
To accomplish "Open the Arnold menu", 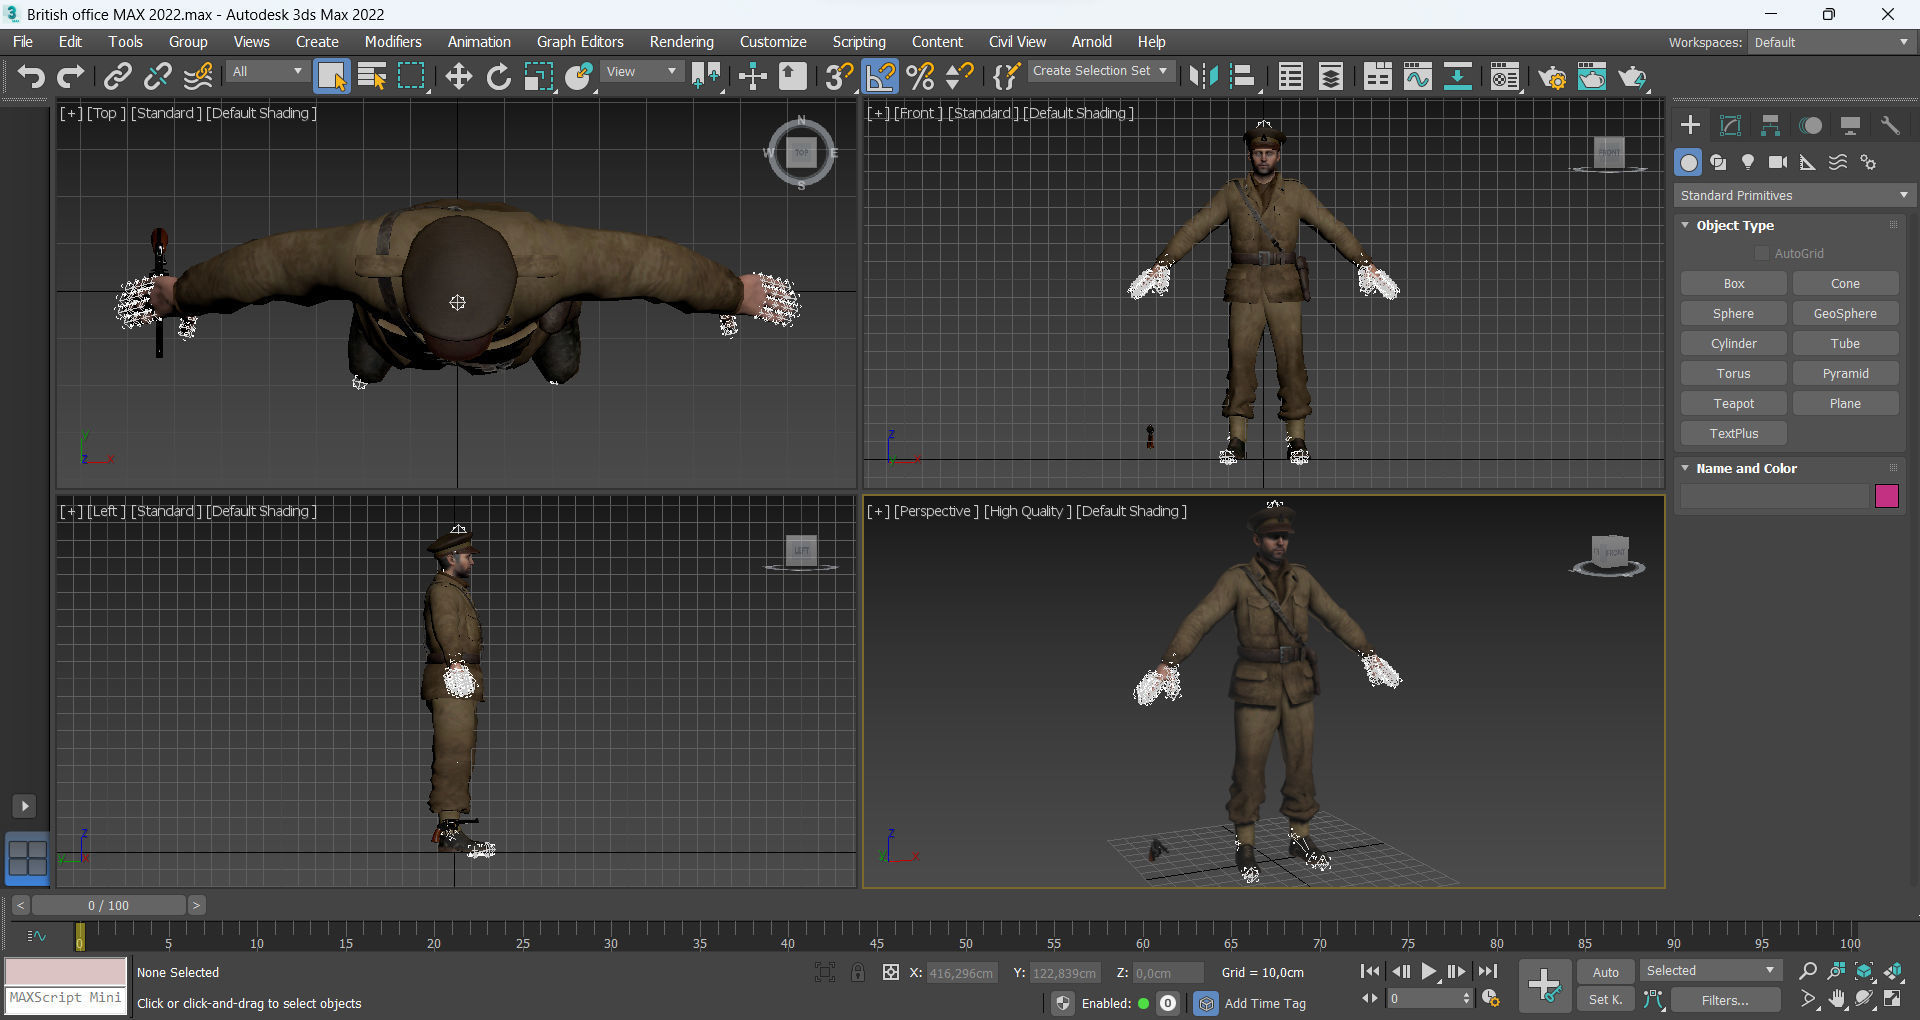I will [x=1092, y=42].
